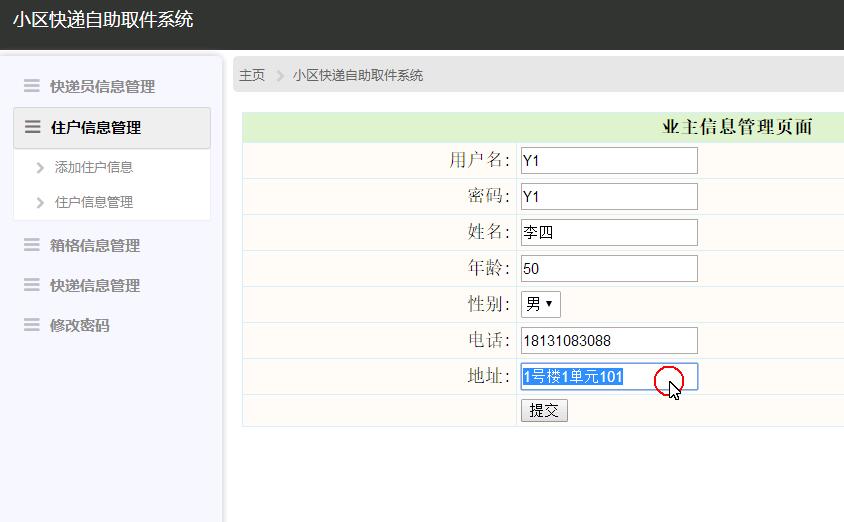Click the 小区快递自助取件系统 header title
The width and height of the screenshot is (844, 522).
[x=103, y=19]
